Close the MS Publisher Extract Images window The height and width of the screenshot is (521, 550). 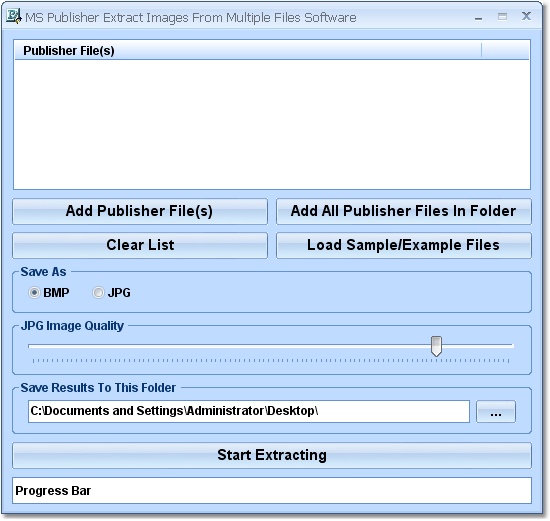526,16
